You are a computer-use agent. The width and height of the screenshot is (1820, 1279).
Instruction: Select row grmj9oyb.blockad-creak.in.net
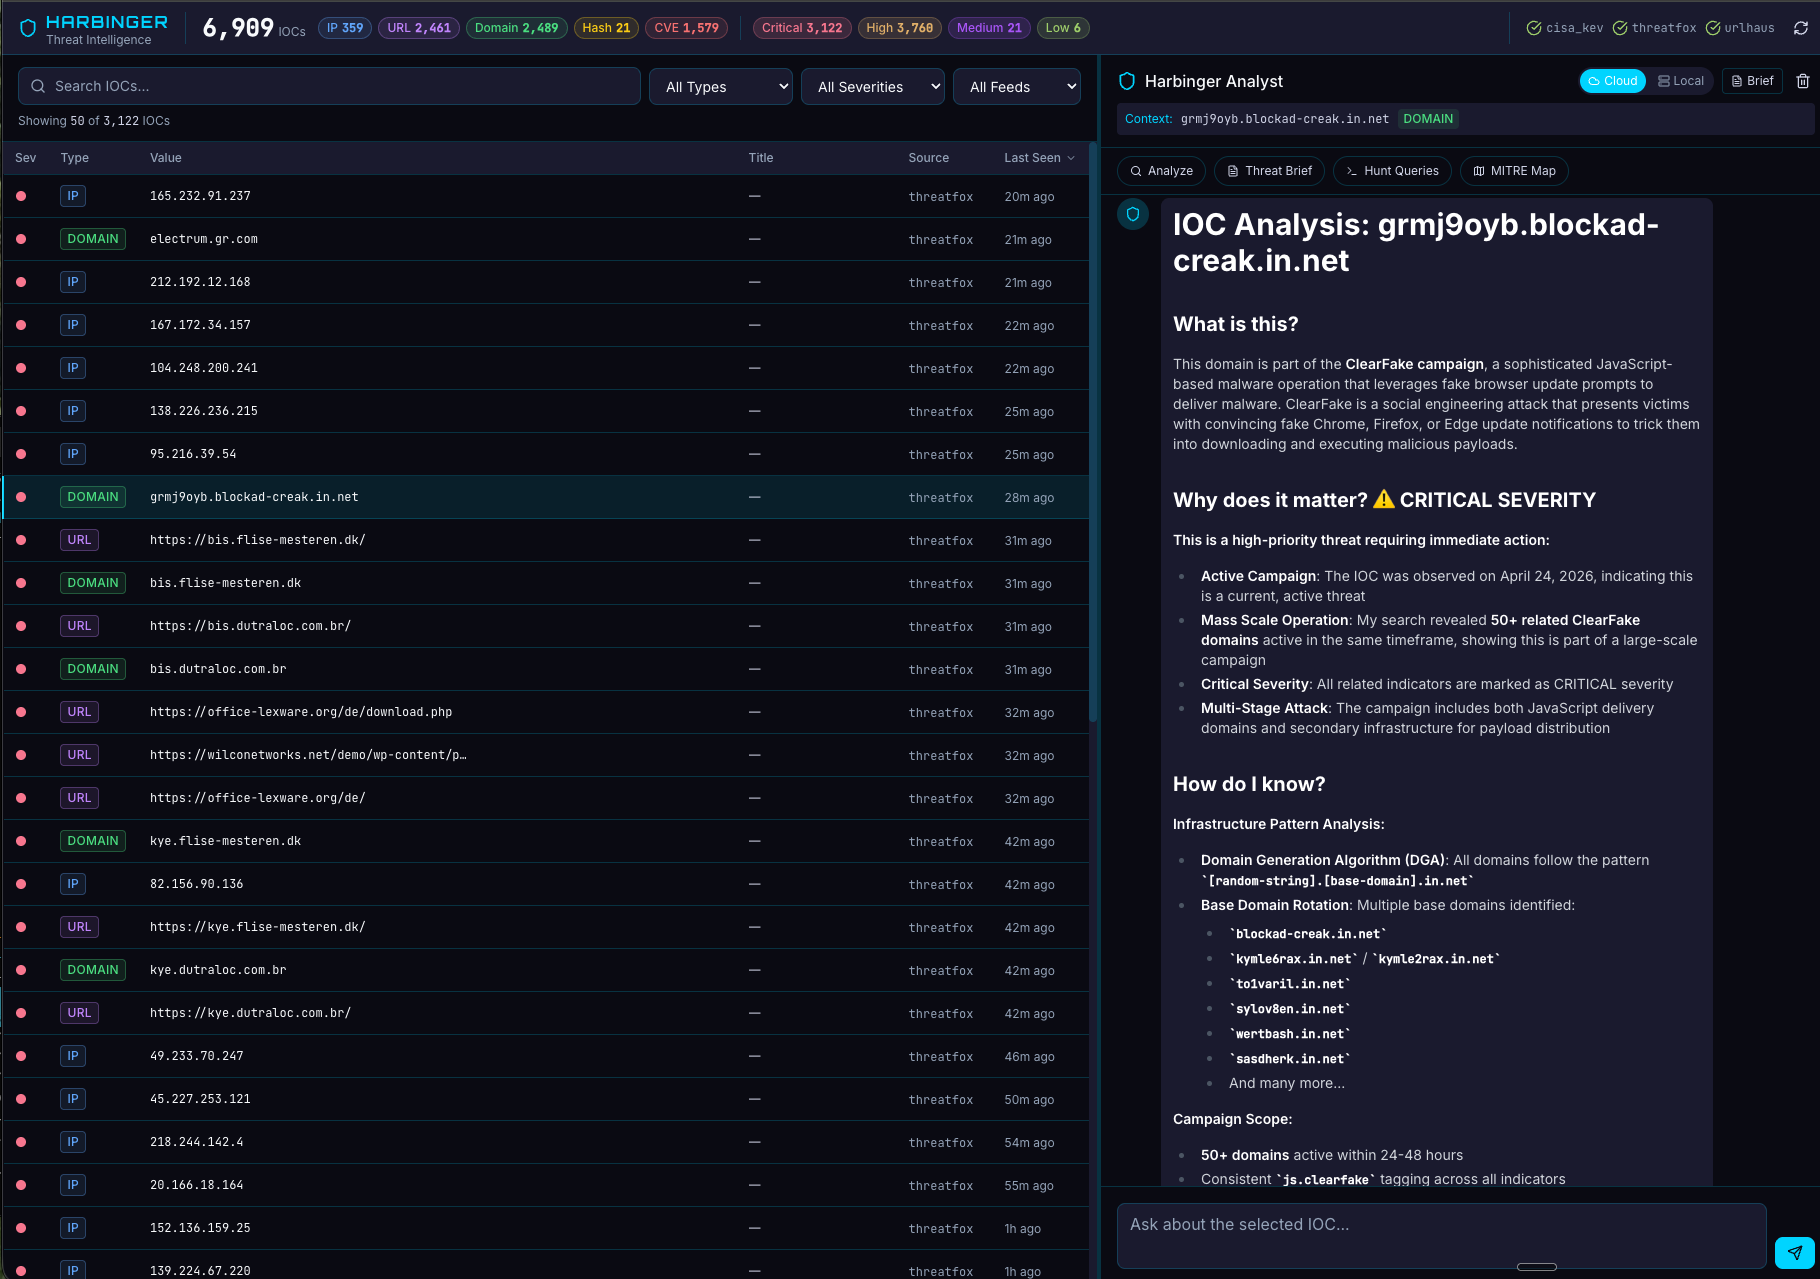546,497
